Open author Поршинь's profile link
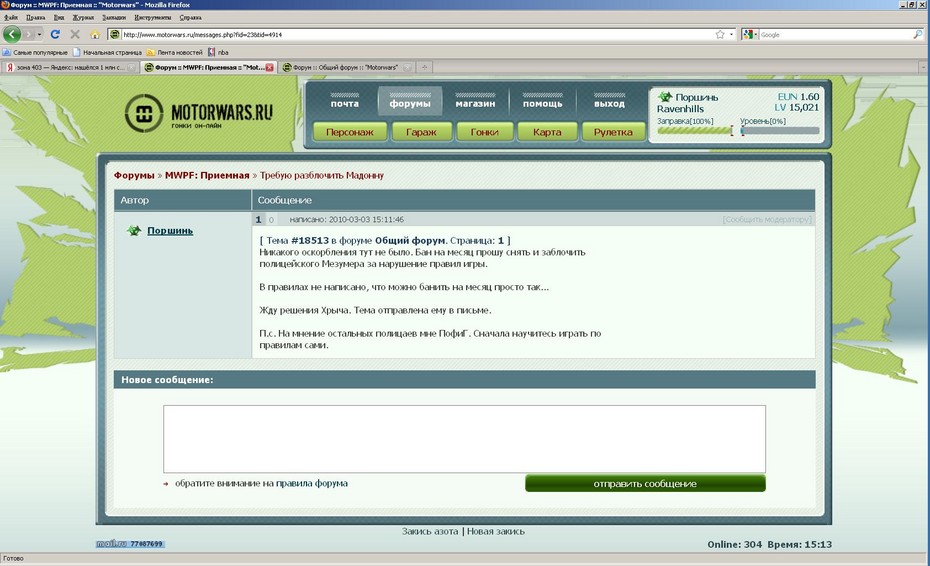The height and width of the screenshot is (566, 930). pyautogui.click(x=170, y=230)
